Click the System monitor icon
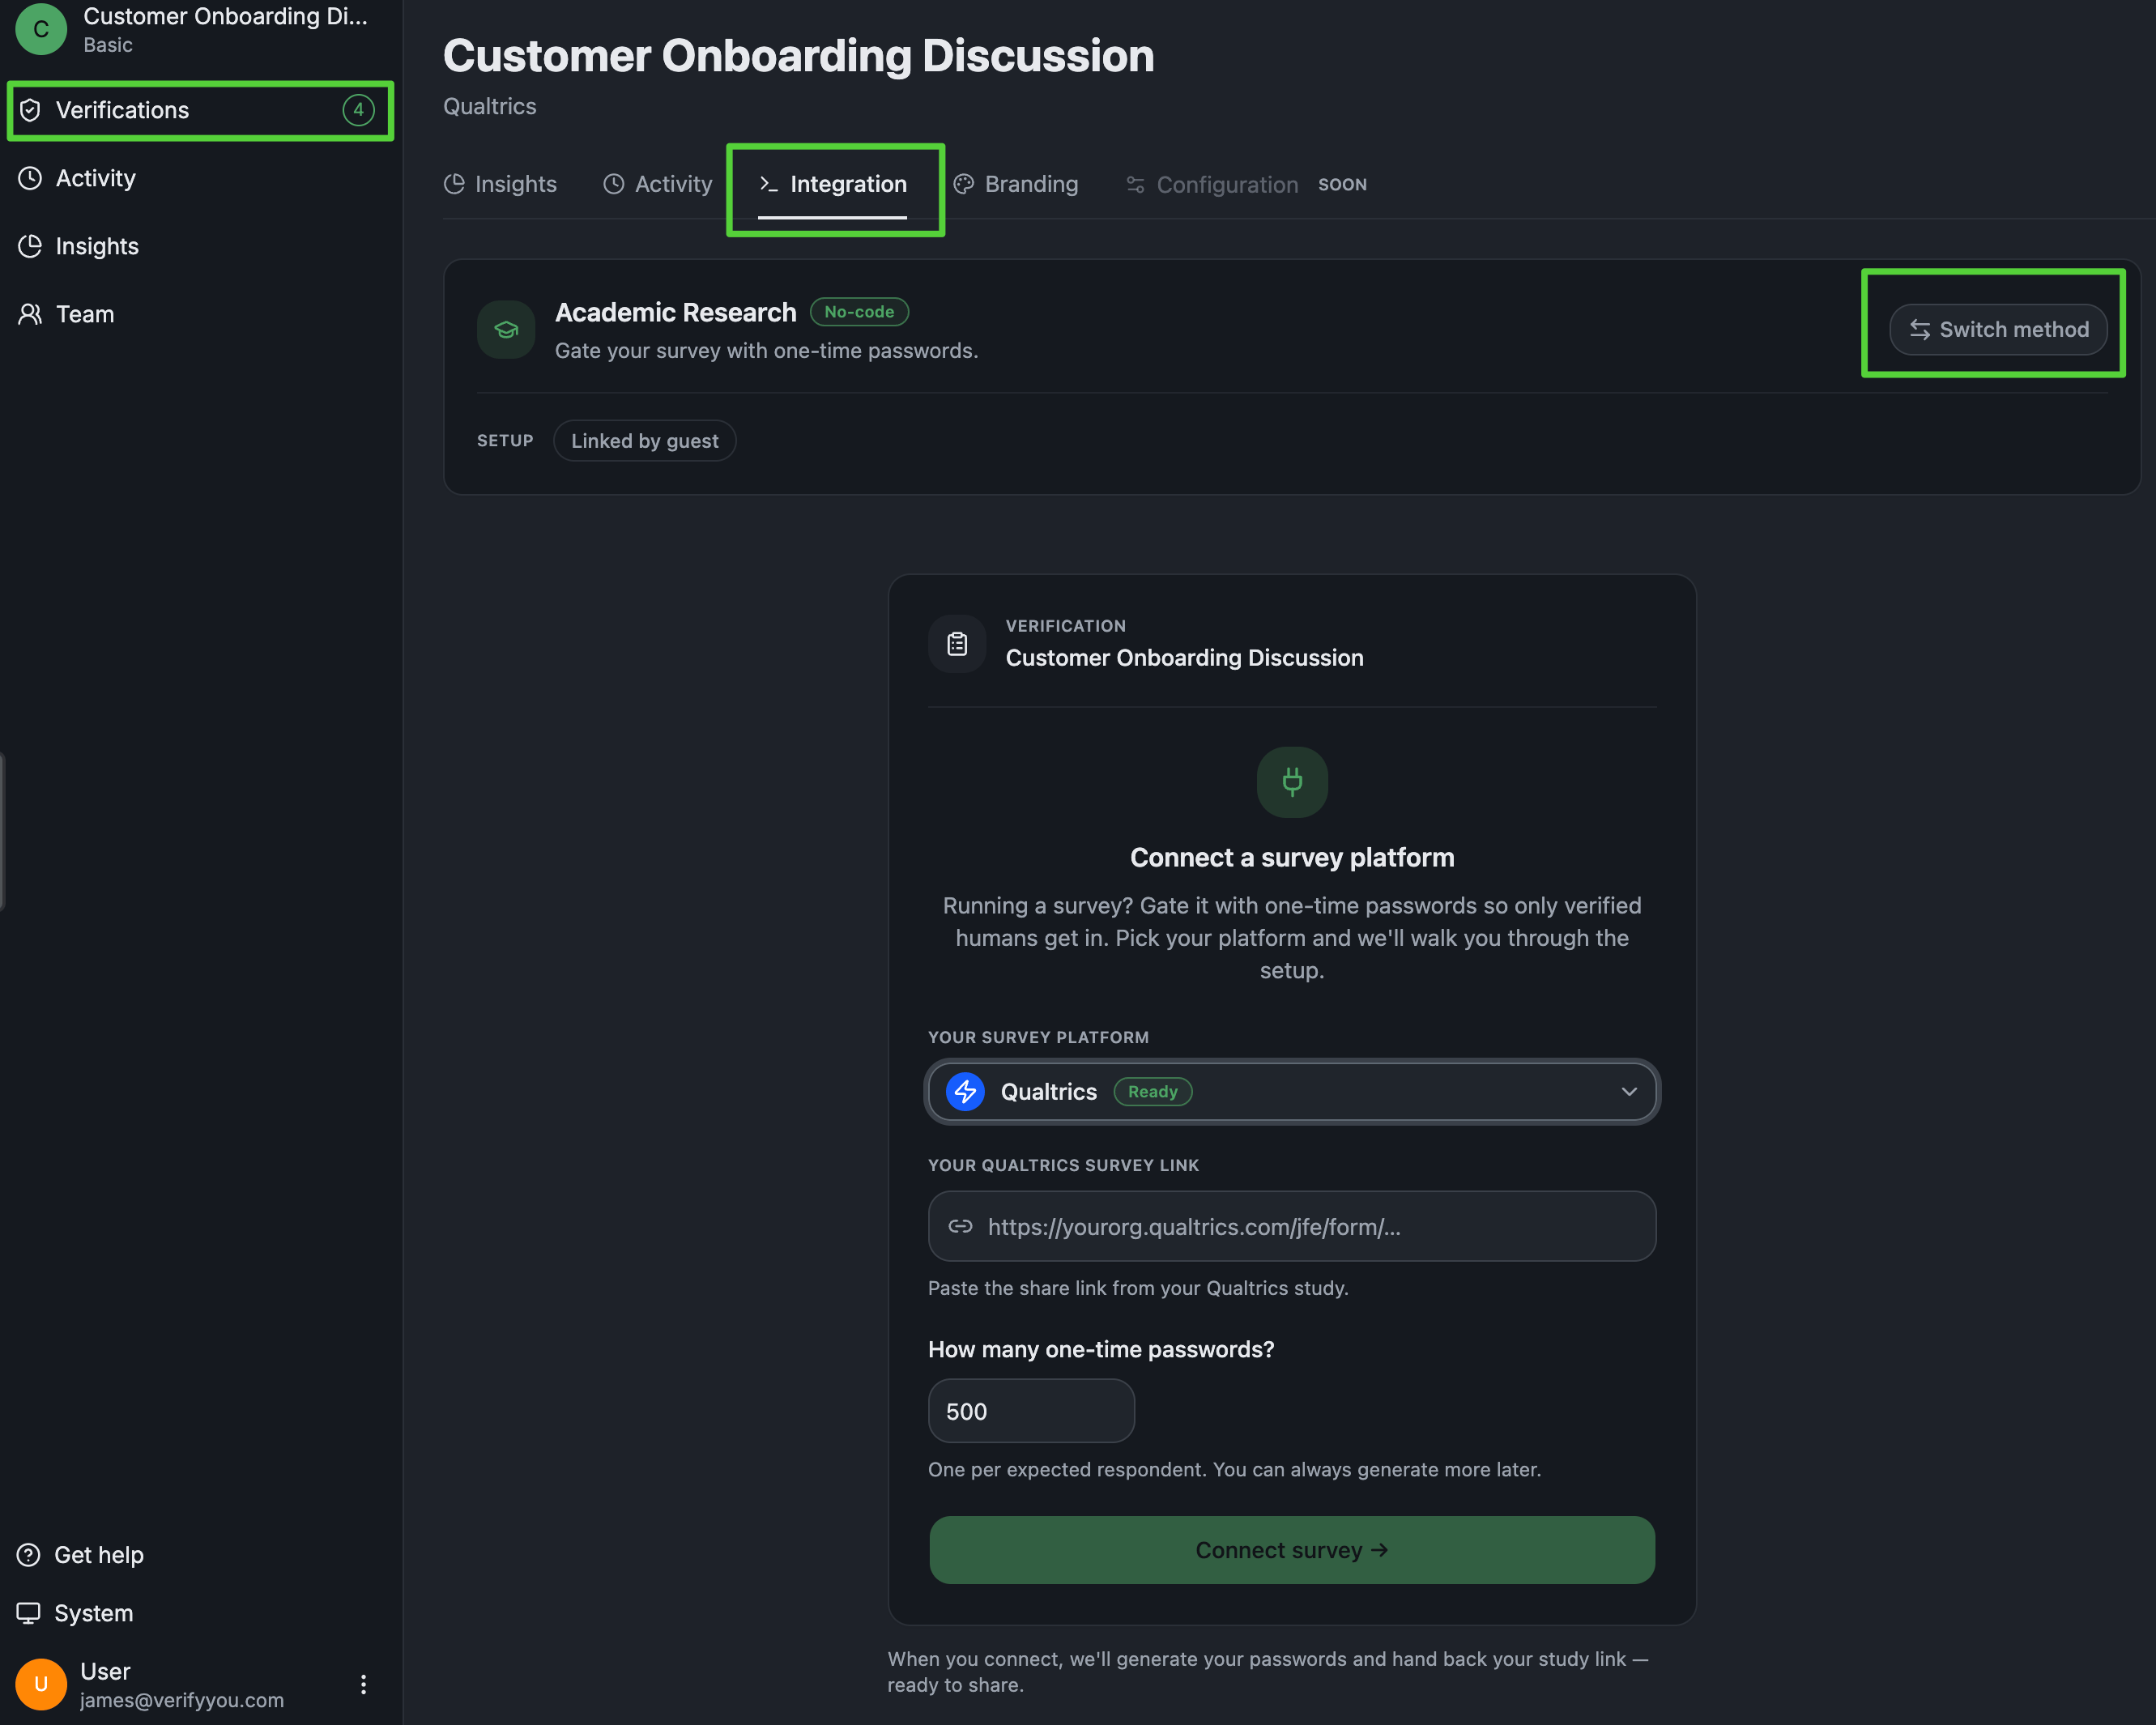This screenshot has height=1725, width=2156. [x=29, y=1613]
